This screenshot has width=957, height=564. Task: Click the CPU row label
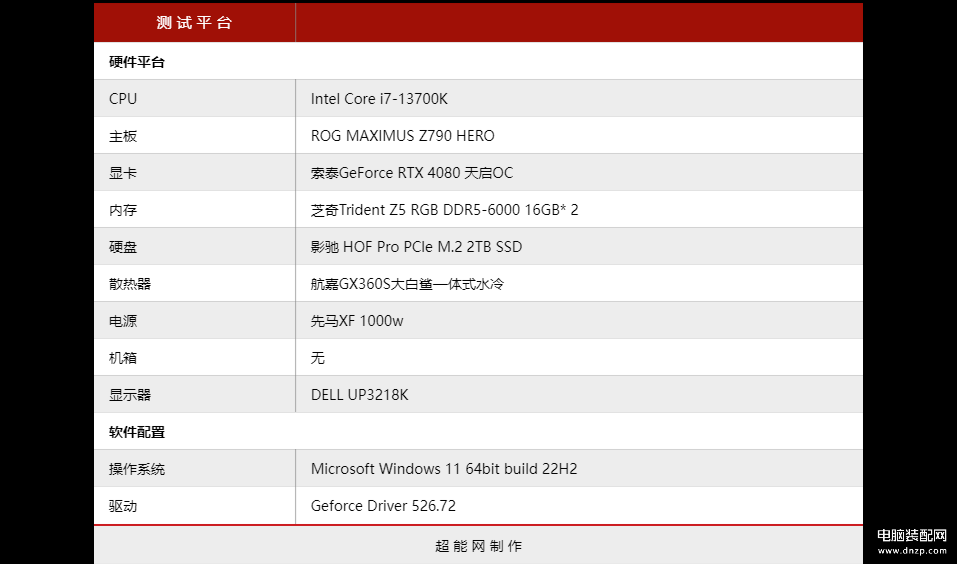[x=123, y=99]
